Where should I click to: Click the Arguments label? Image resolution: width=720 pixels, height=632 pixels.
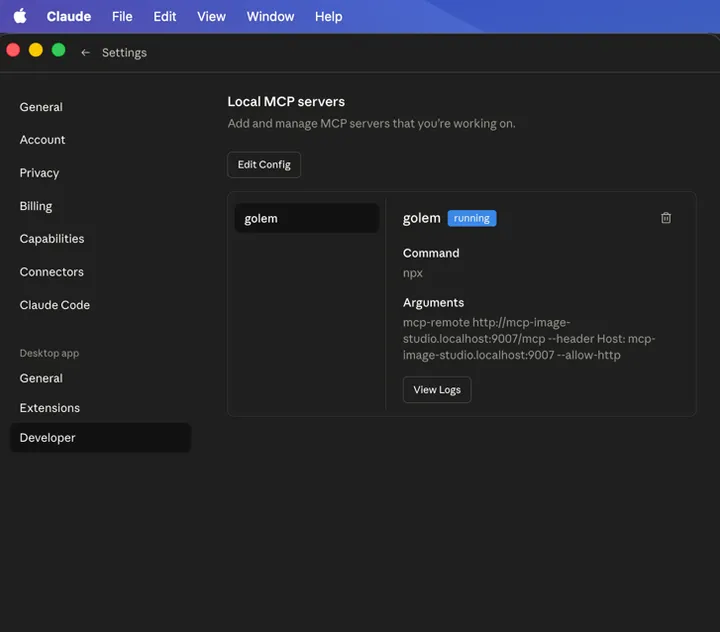point(433,303)
